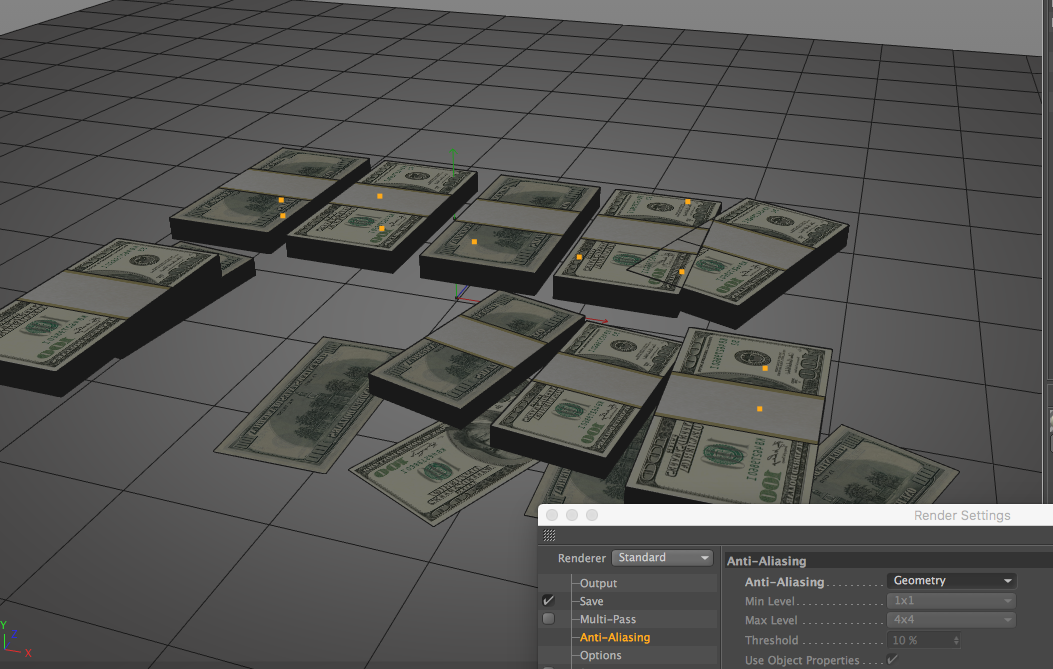Select Save in Render Settings list
This screenshot has height=669, width=1053.
pyautogui.click(x=591, y=601)
